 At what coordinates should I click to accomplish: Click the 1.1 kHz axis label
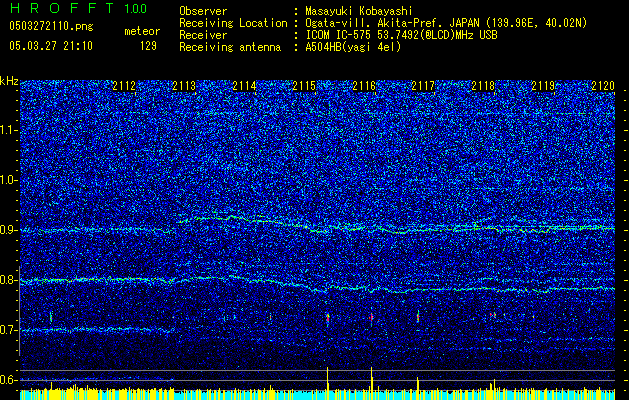point(8,130)
